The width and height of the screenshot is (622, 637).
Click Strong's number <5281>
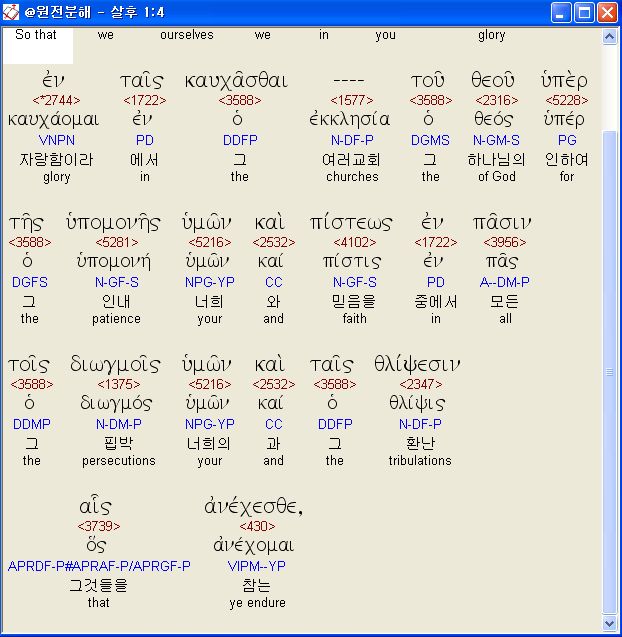point(117,242)
